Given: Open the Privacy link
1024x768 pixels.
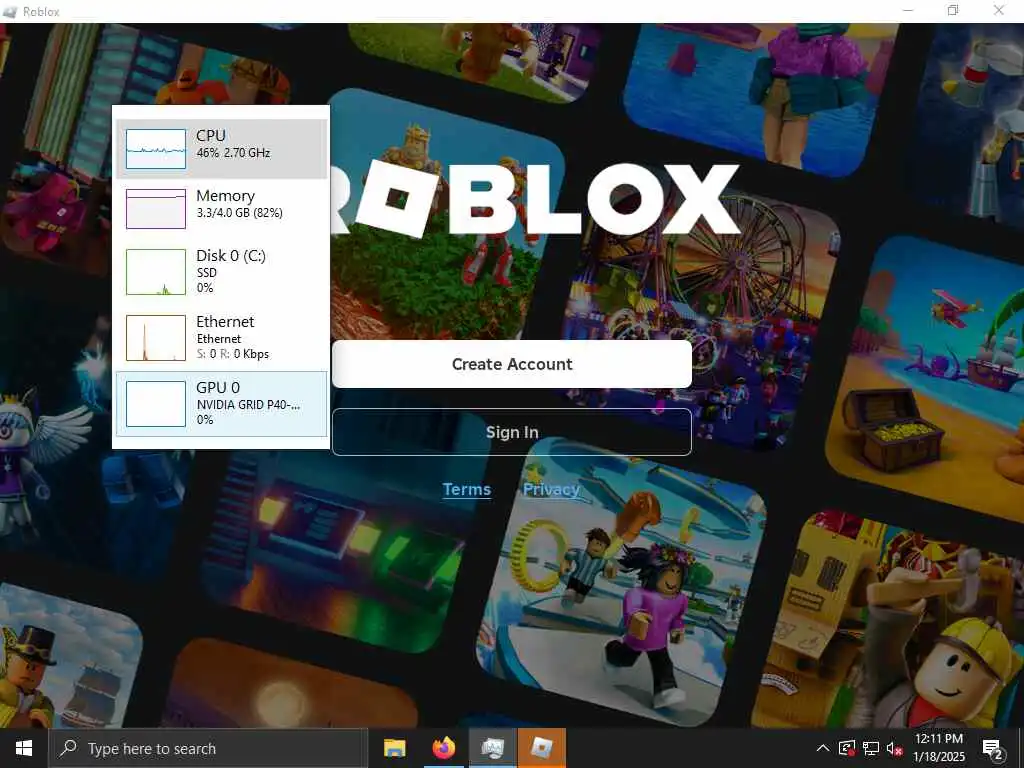Looking at the screenshot, I should 551,489.
